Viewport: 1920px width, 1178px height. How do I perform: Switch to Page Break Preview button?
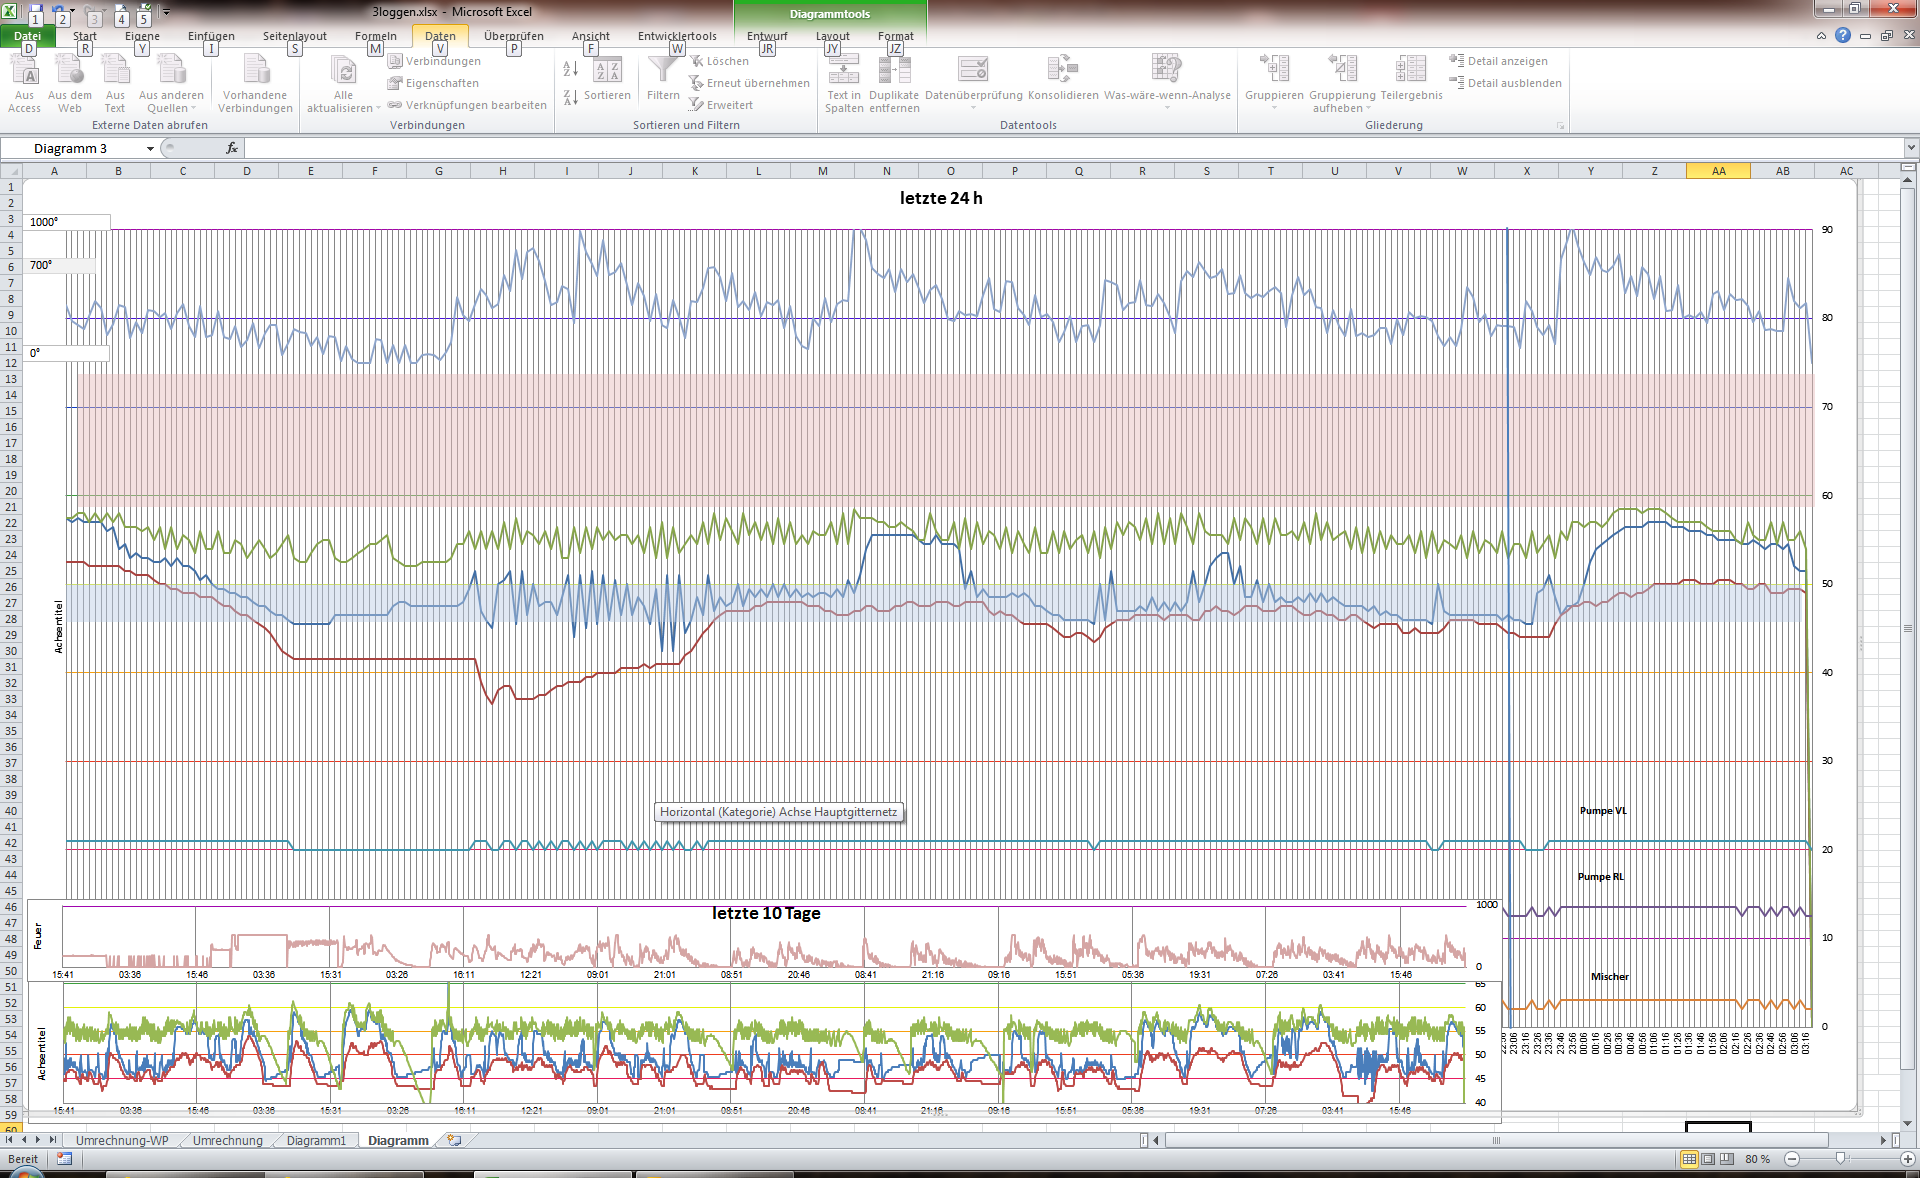[x=1727, y=1159]
